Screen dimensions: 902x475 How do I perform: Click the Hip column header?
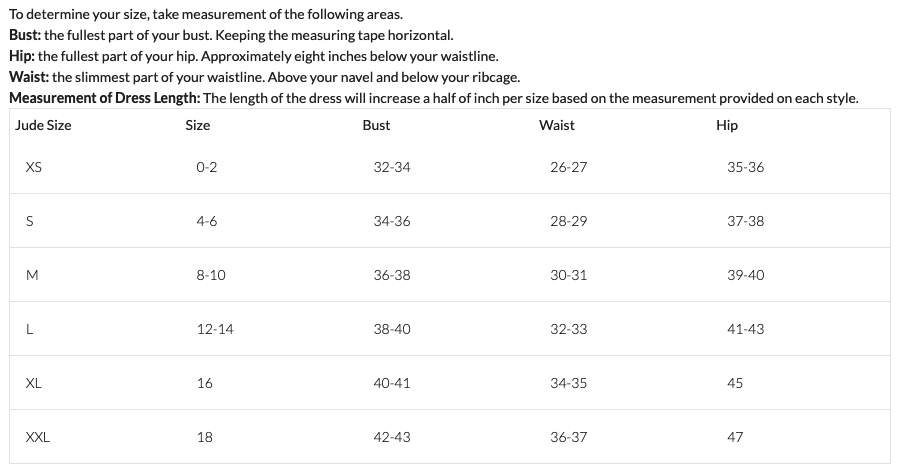[727, 125]
